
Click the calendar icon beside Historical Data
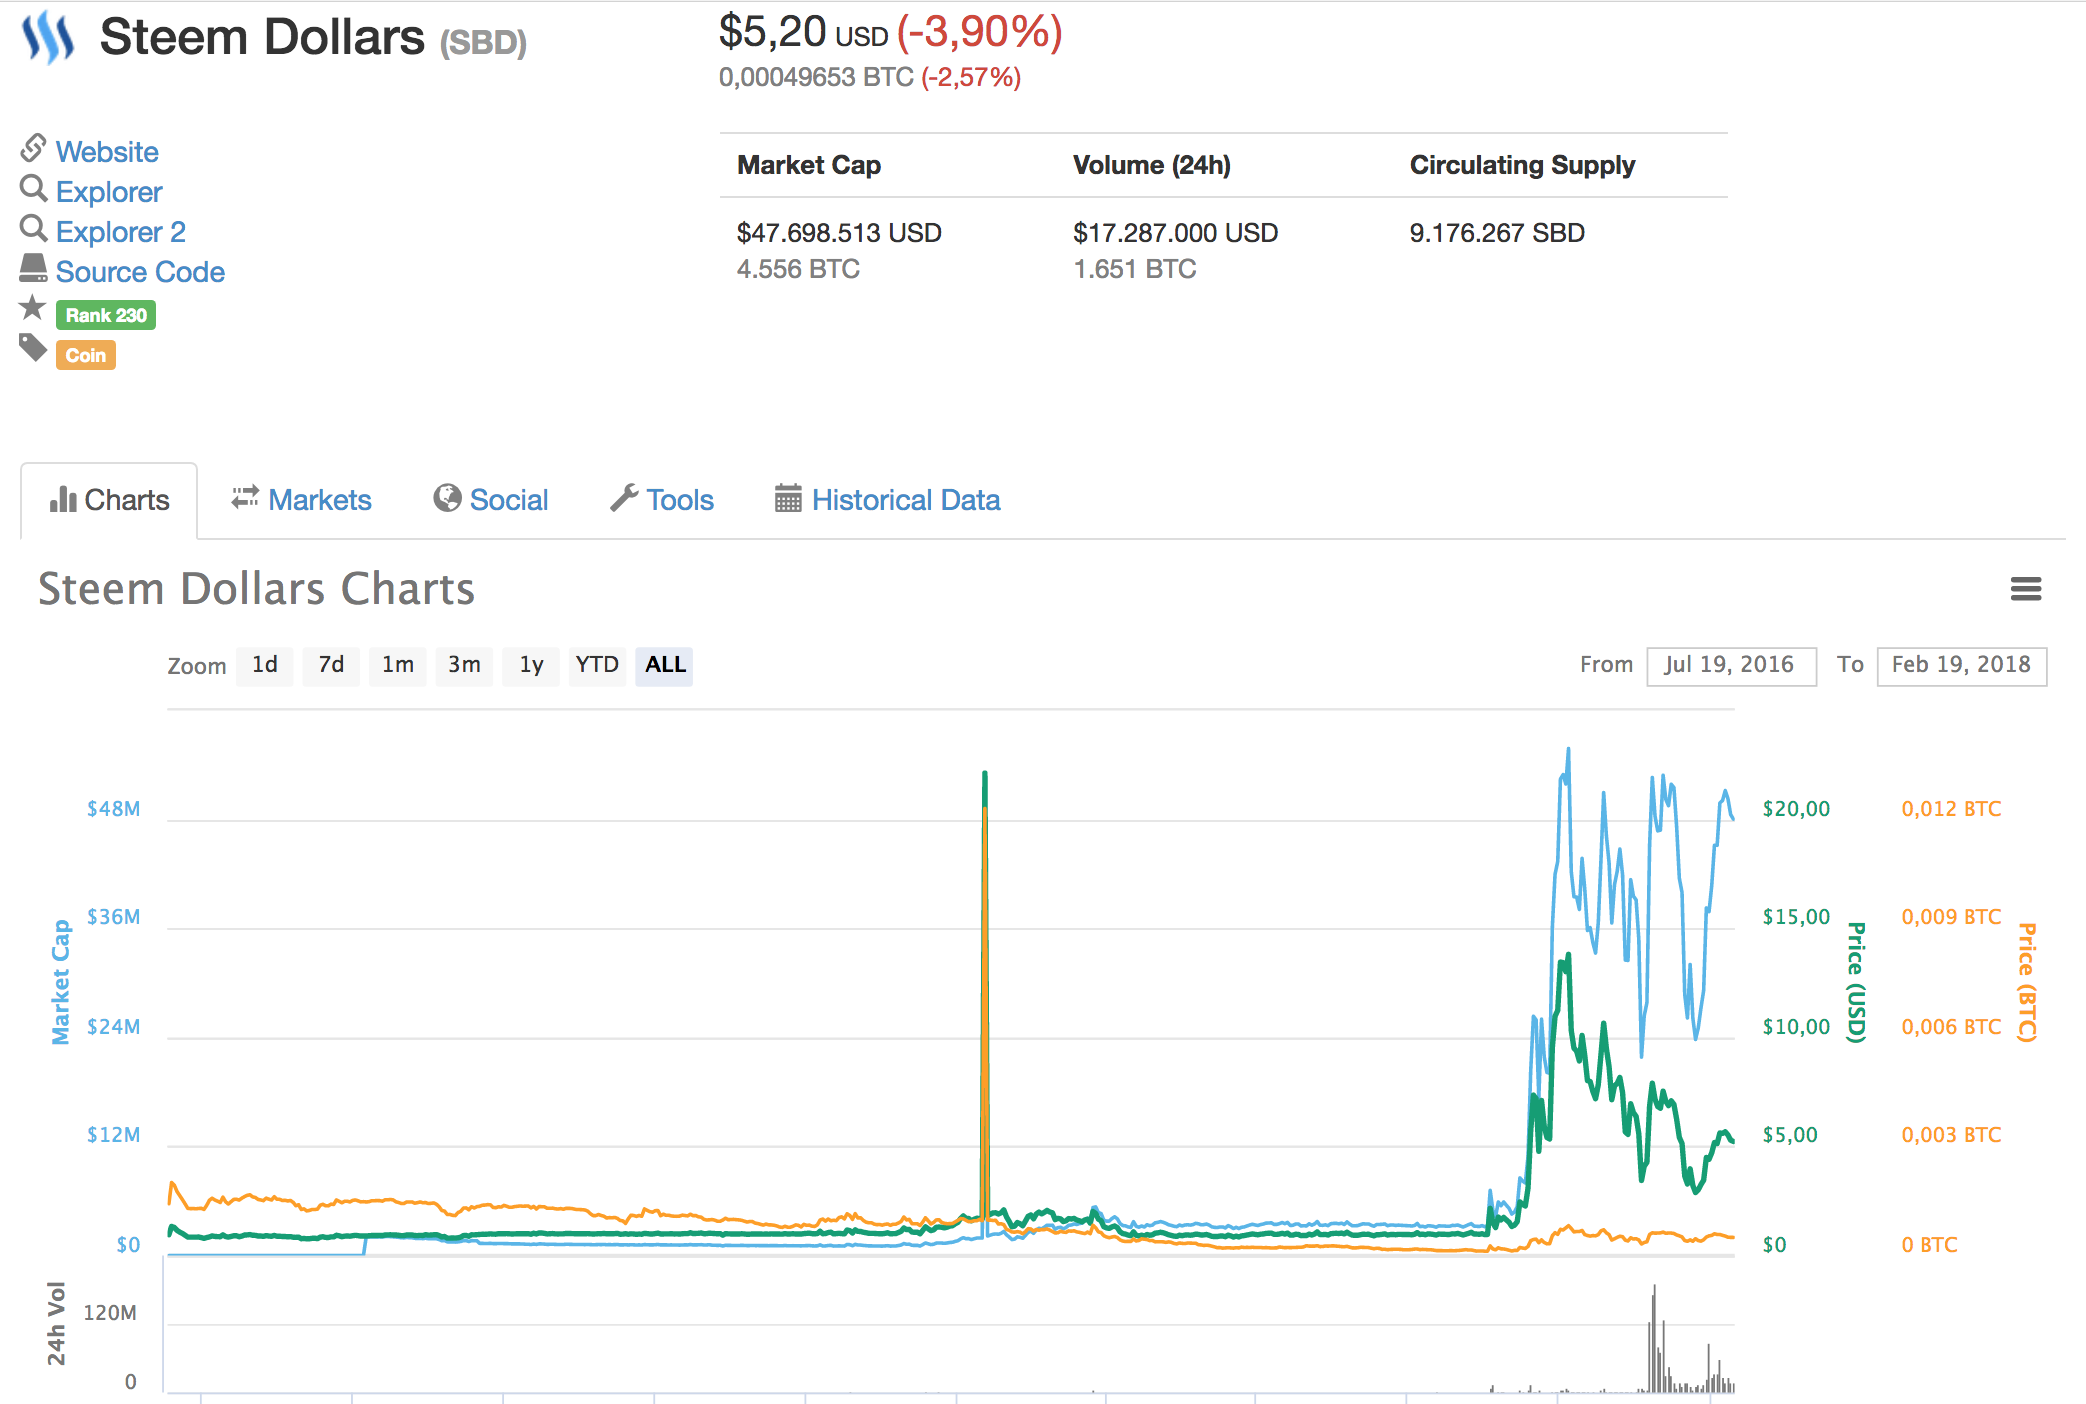788,498
